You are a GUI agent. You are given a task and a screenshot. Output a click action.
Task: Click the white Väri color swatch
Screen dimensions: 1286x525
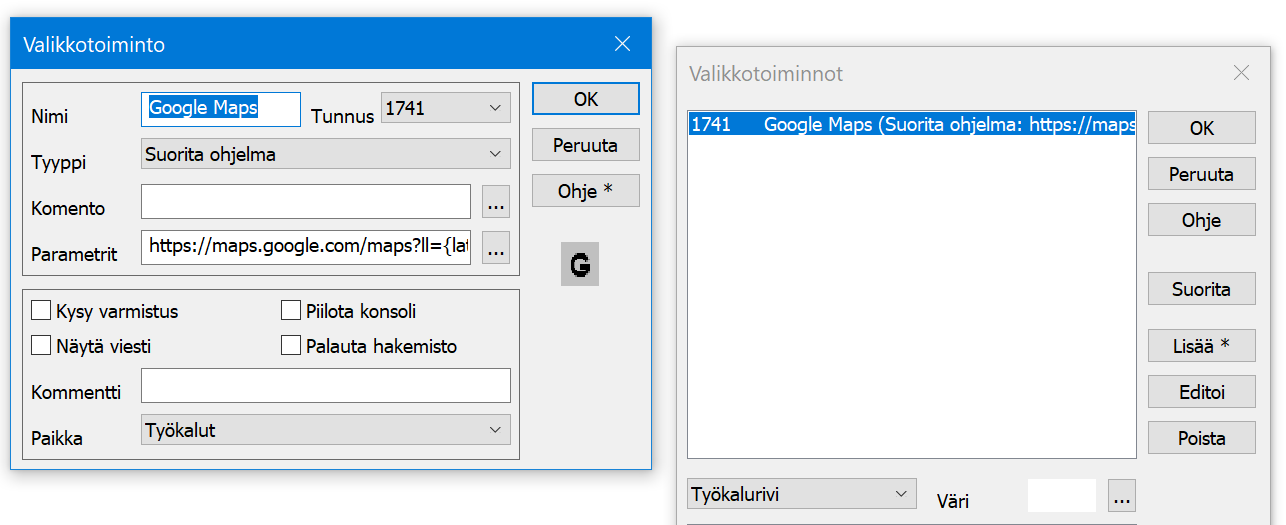[x=1062, y=496]
